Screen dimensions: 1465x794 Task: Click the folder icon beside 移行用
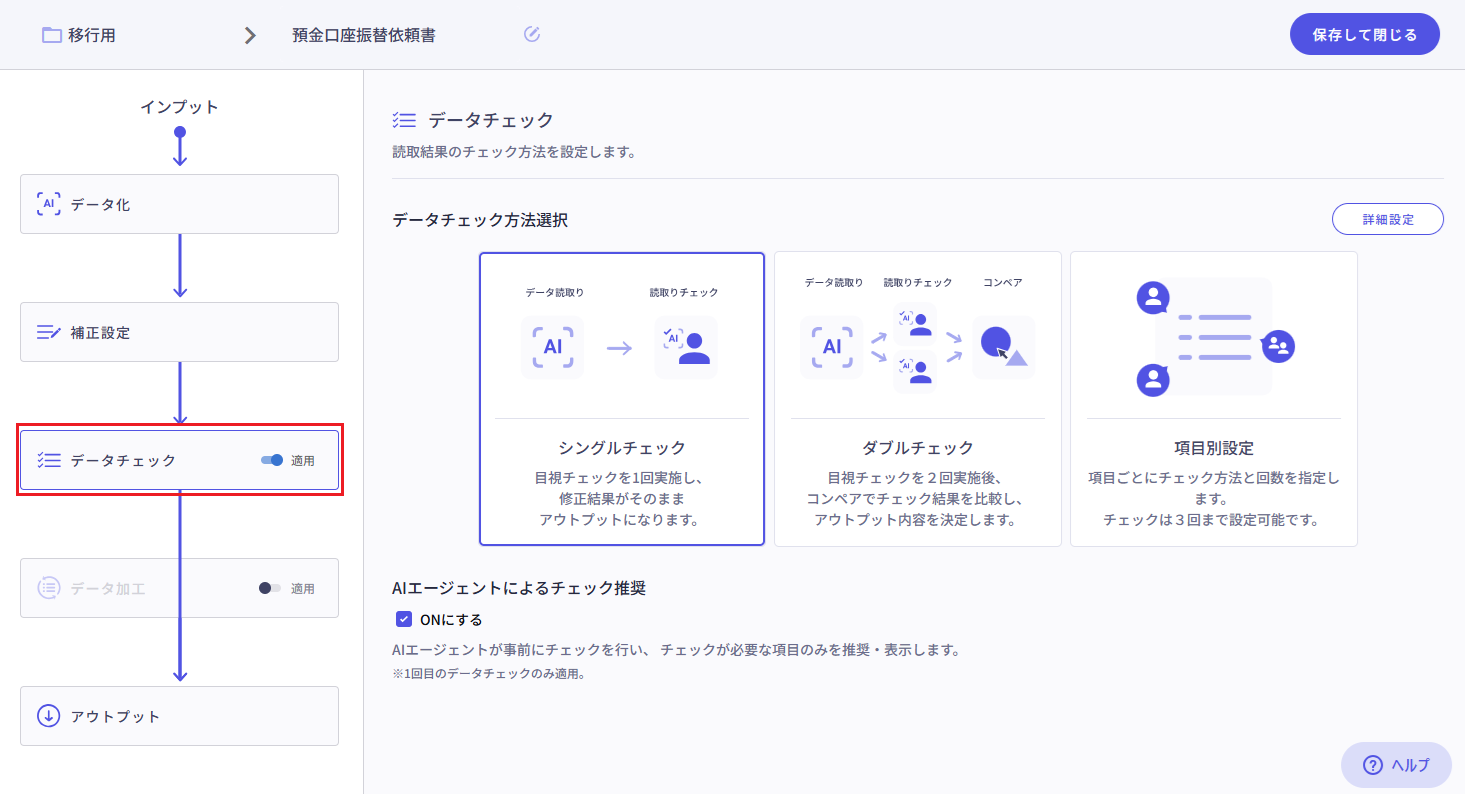point(52,35)
